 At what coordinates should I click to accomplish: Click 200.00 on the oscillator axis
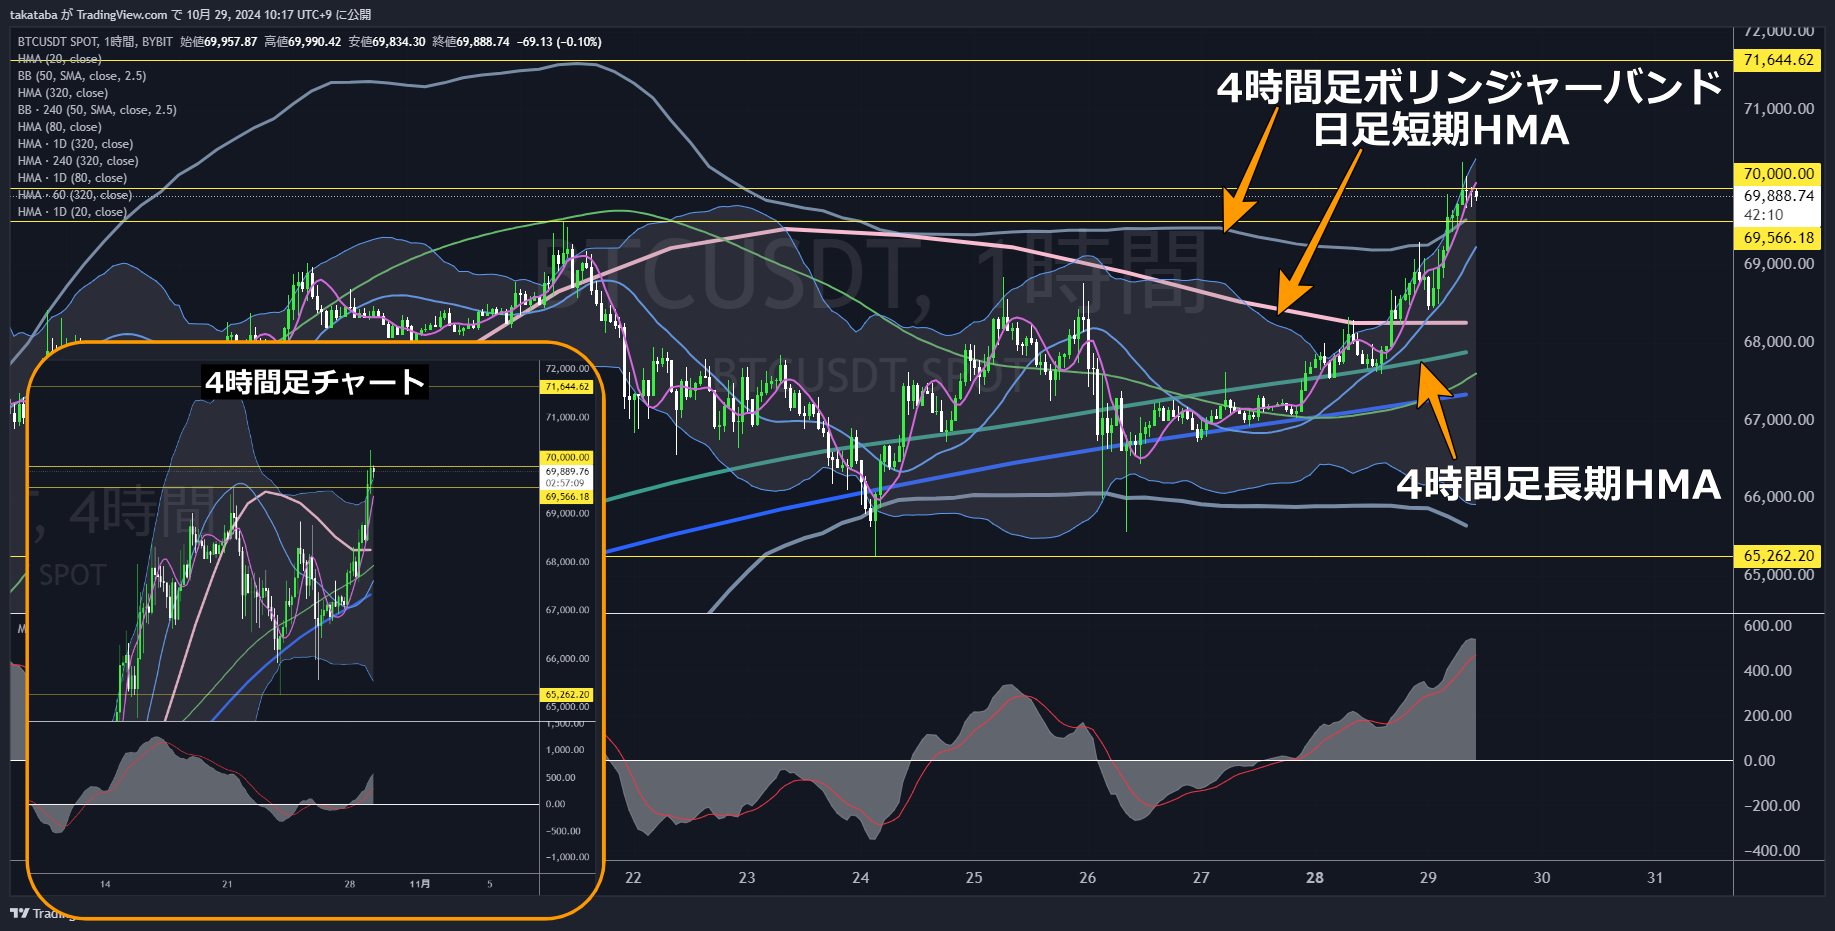click(1767, 716)
